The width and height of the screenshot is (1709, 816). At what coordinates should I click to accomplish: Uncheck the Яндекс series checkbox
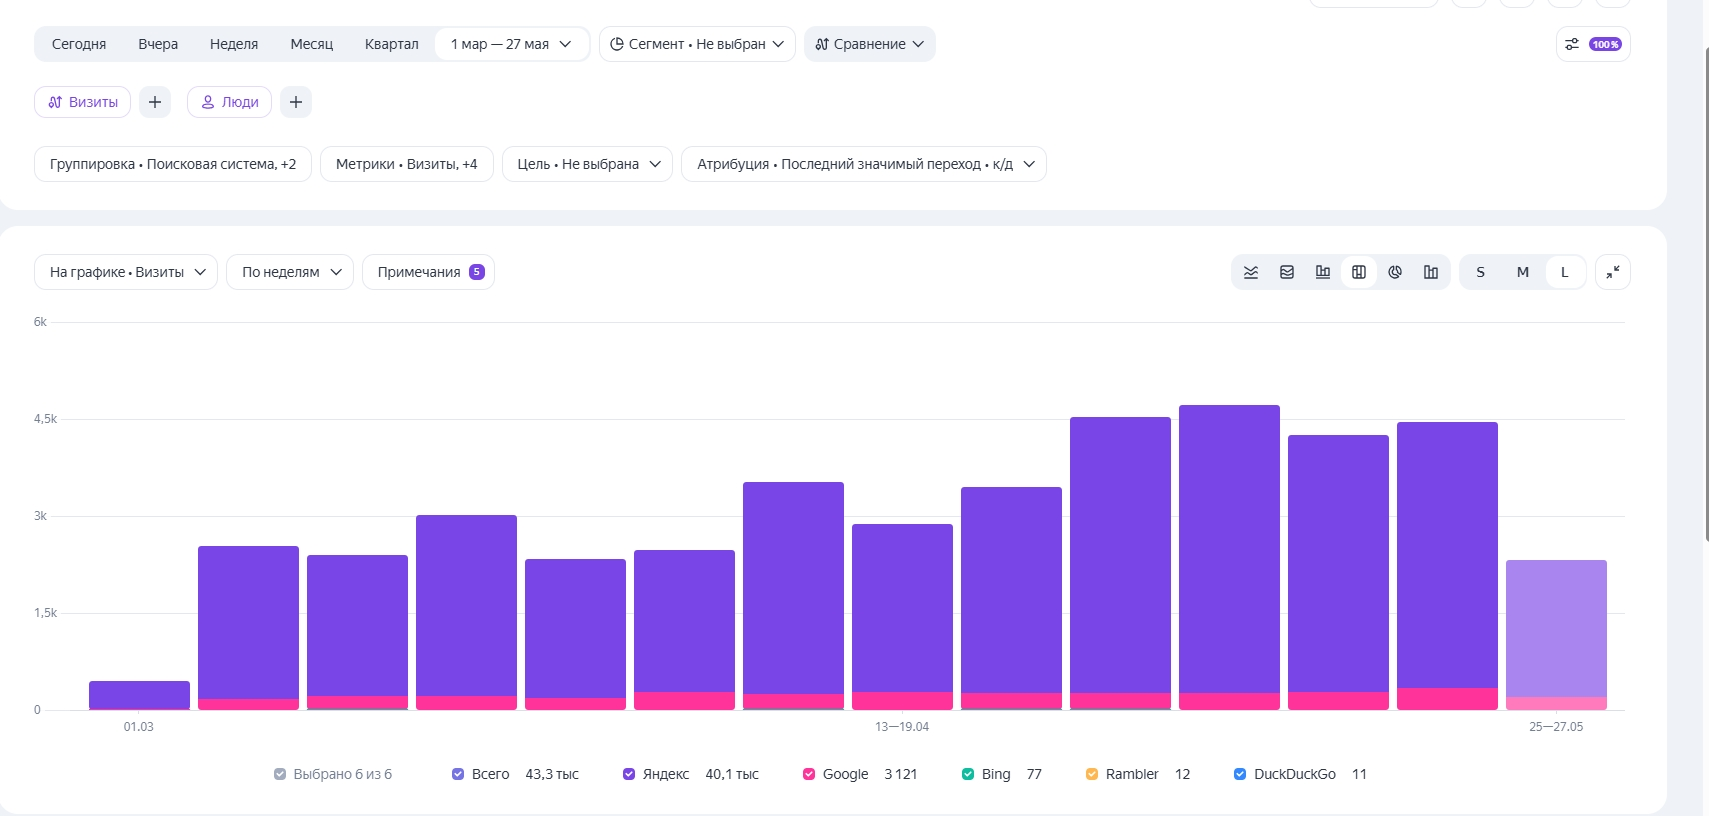[x=629, y=774]
